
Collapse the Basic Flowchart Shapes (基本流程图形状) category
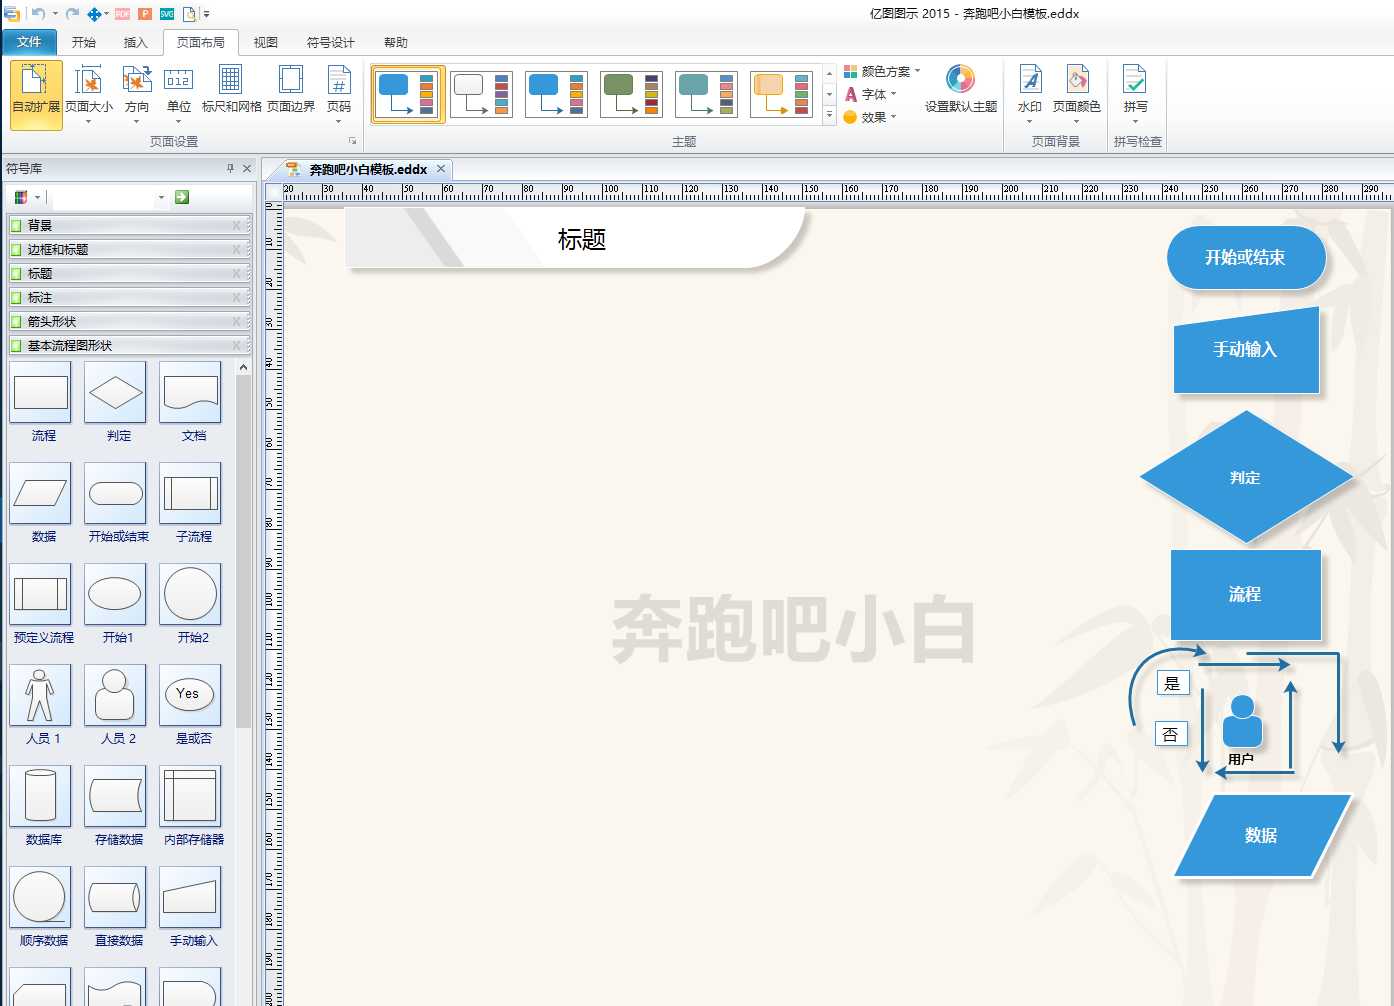[129, 345]
